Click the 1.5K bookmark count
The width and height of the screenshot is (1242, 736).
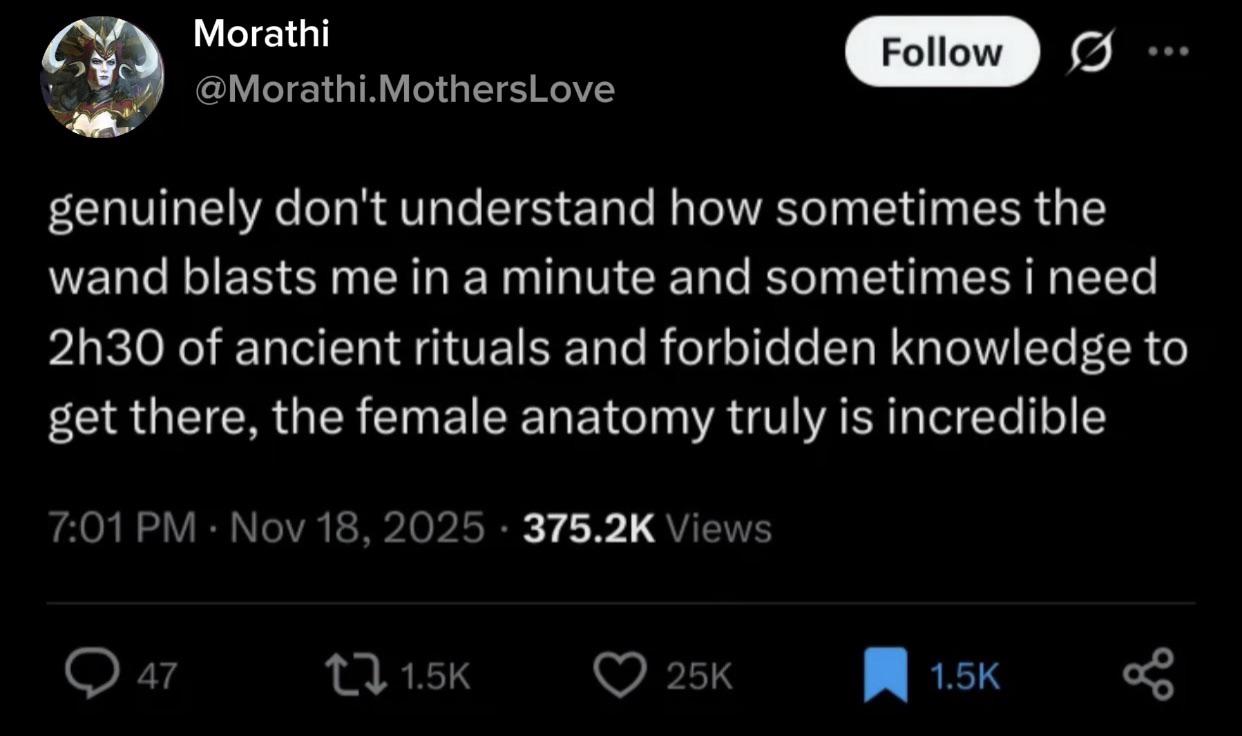(x=964, y=678)
